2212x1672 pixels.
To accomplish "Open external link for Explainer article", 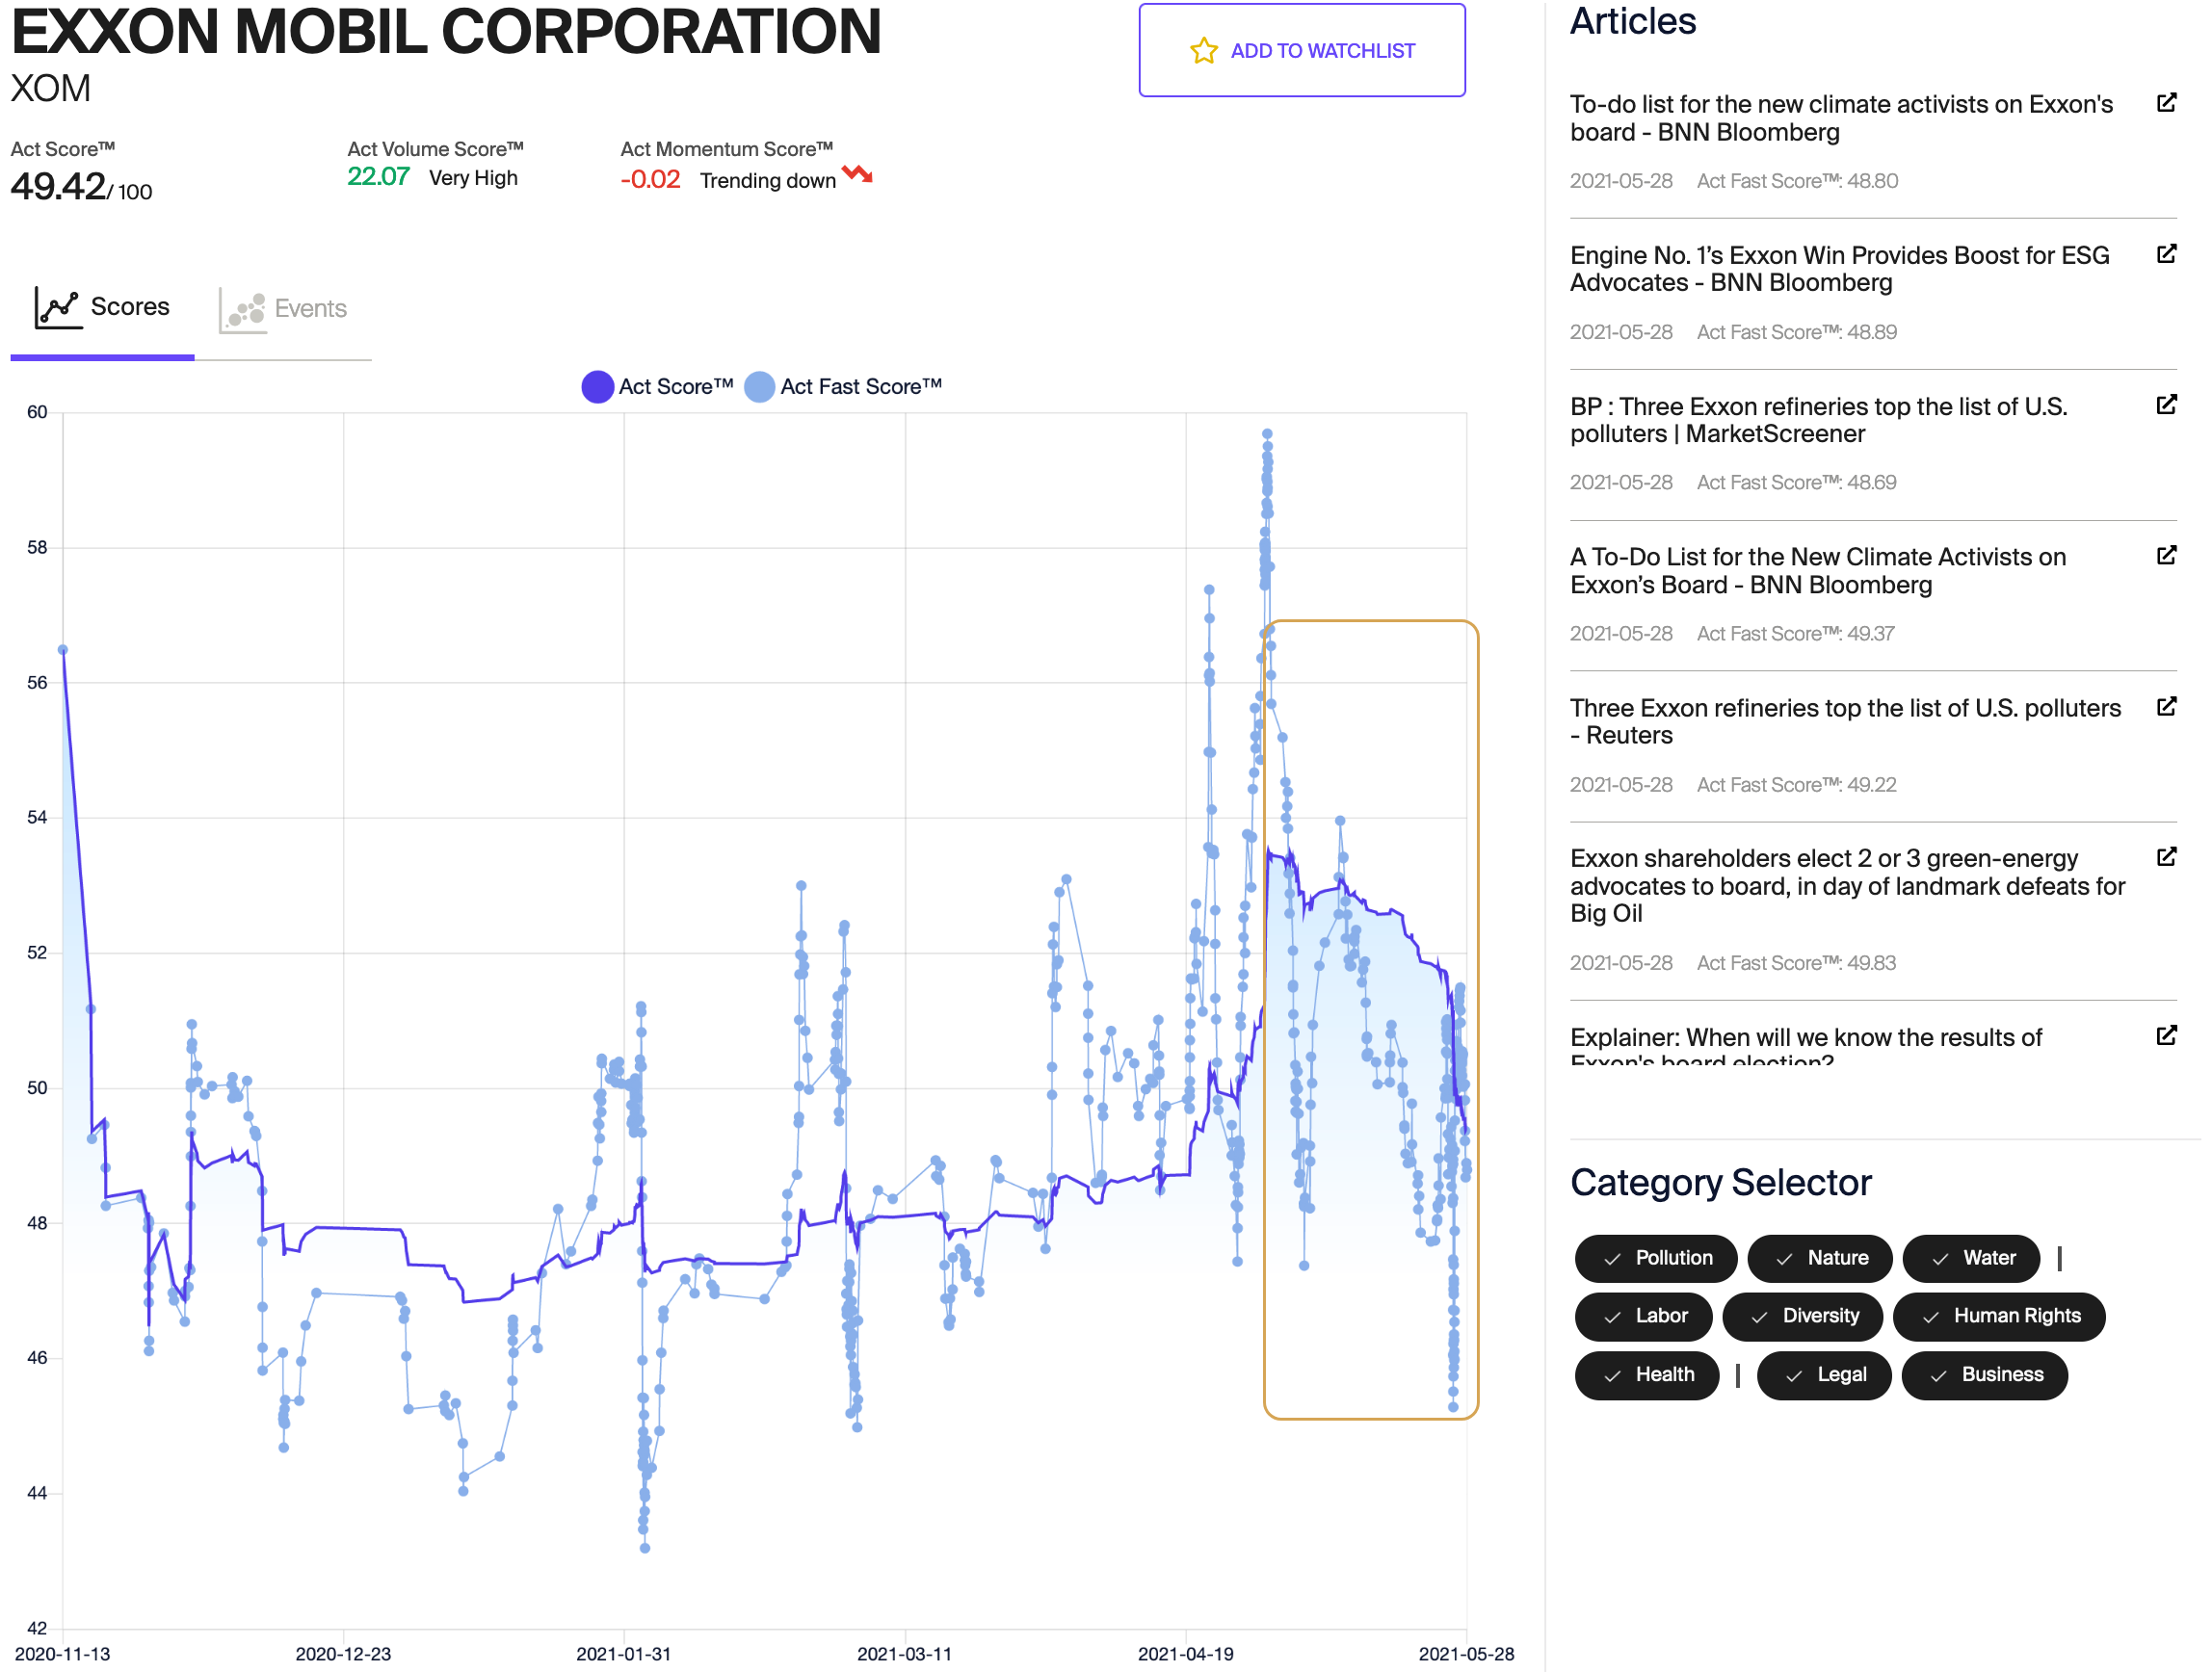I will pos(2166,1036).
